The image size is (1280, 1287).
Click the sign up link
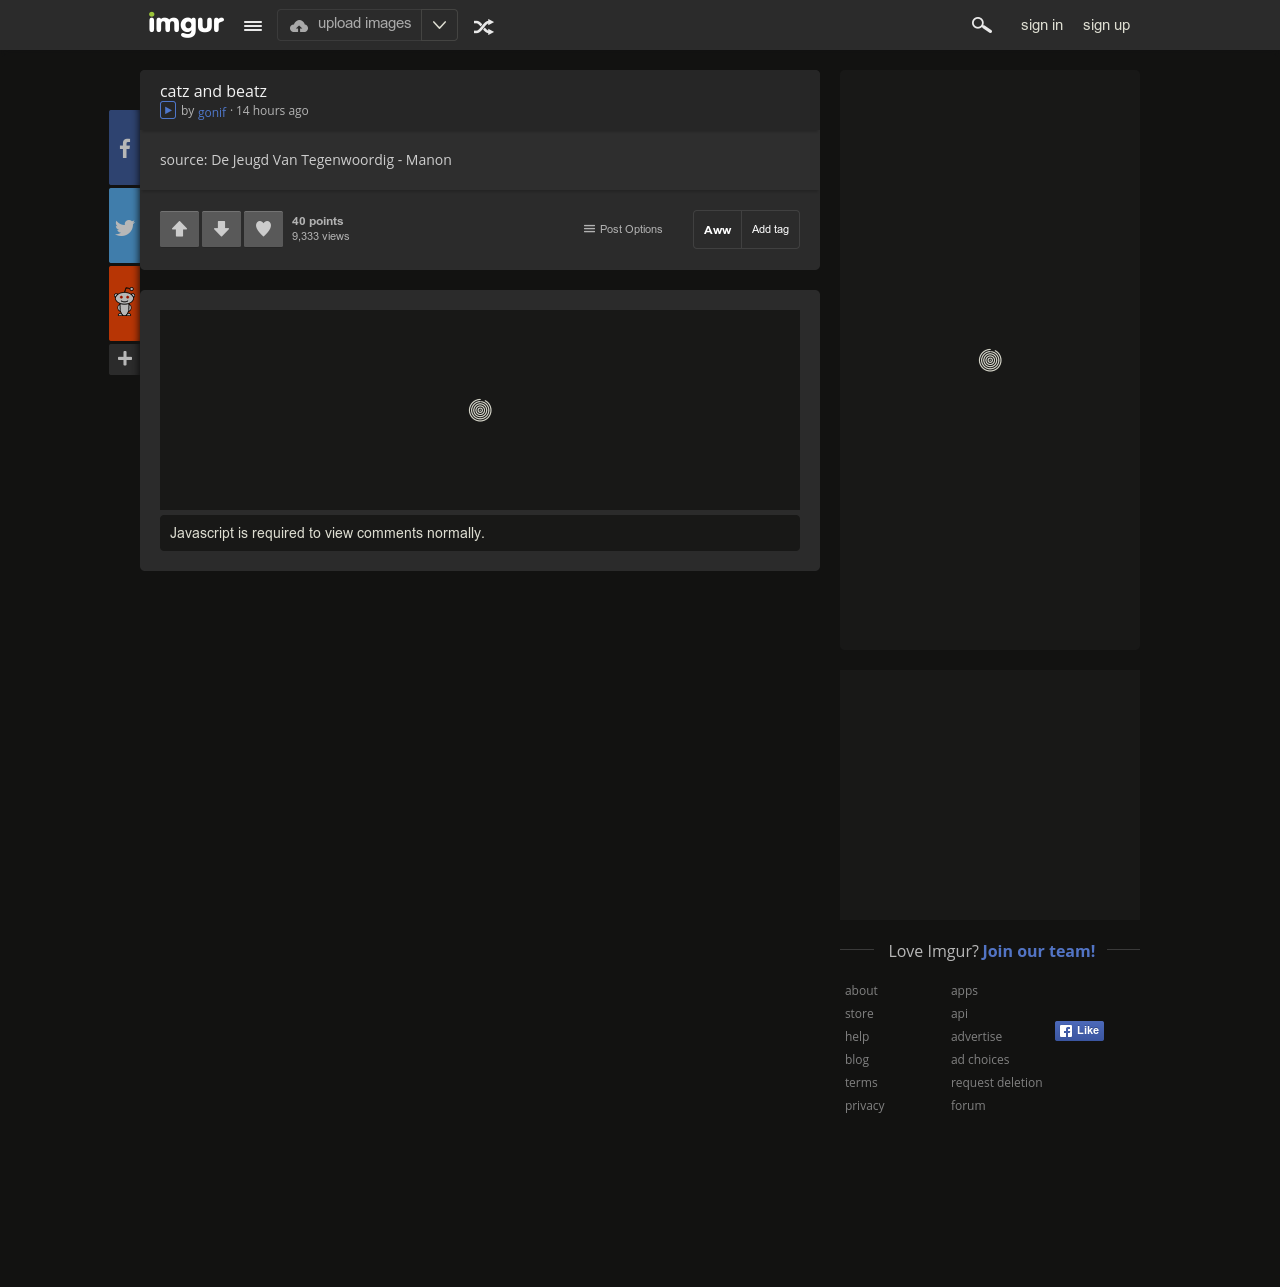(1106, 25)
